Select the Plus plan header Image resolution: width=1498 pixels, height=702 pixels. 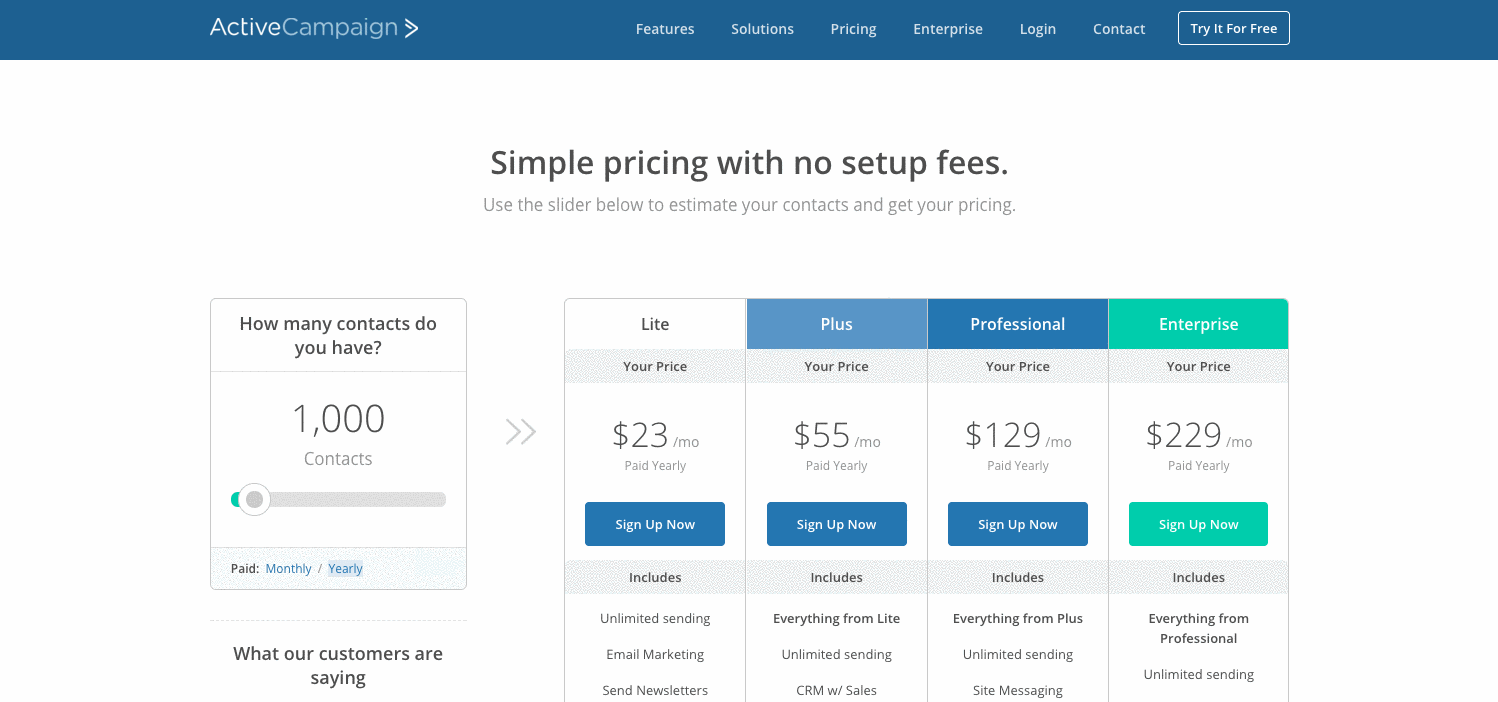[x=836, y=324]
